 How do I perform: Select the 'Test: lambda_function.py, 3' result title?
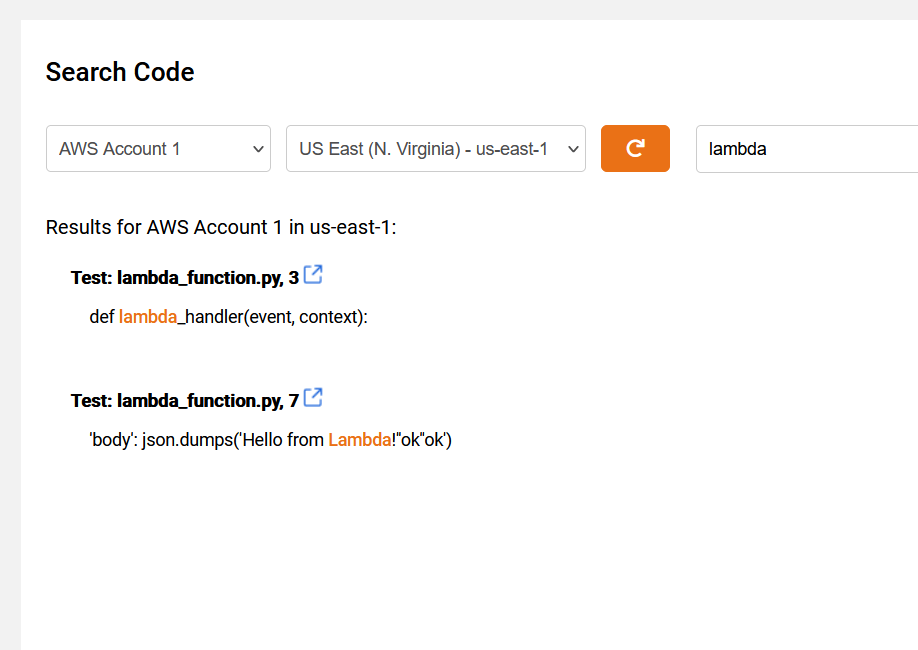[x=185, y=278]
